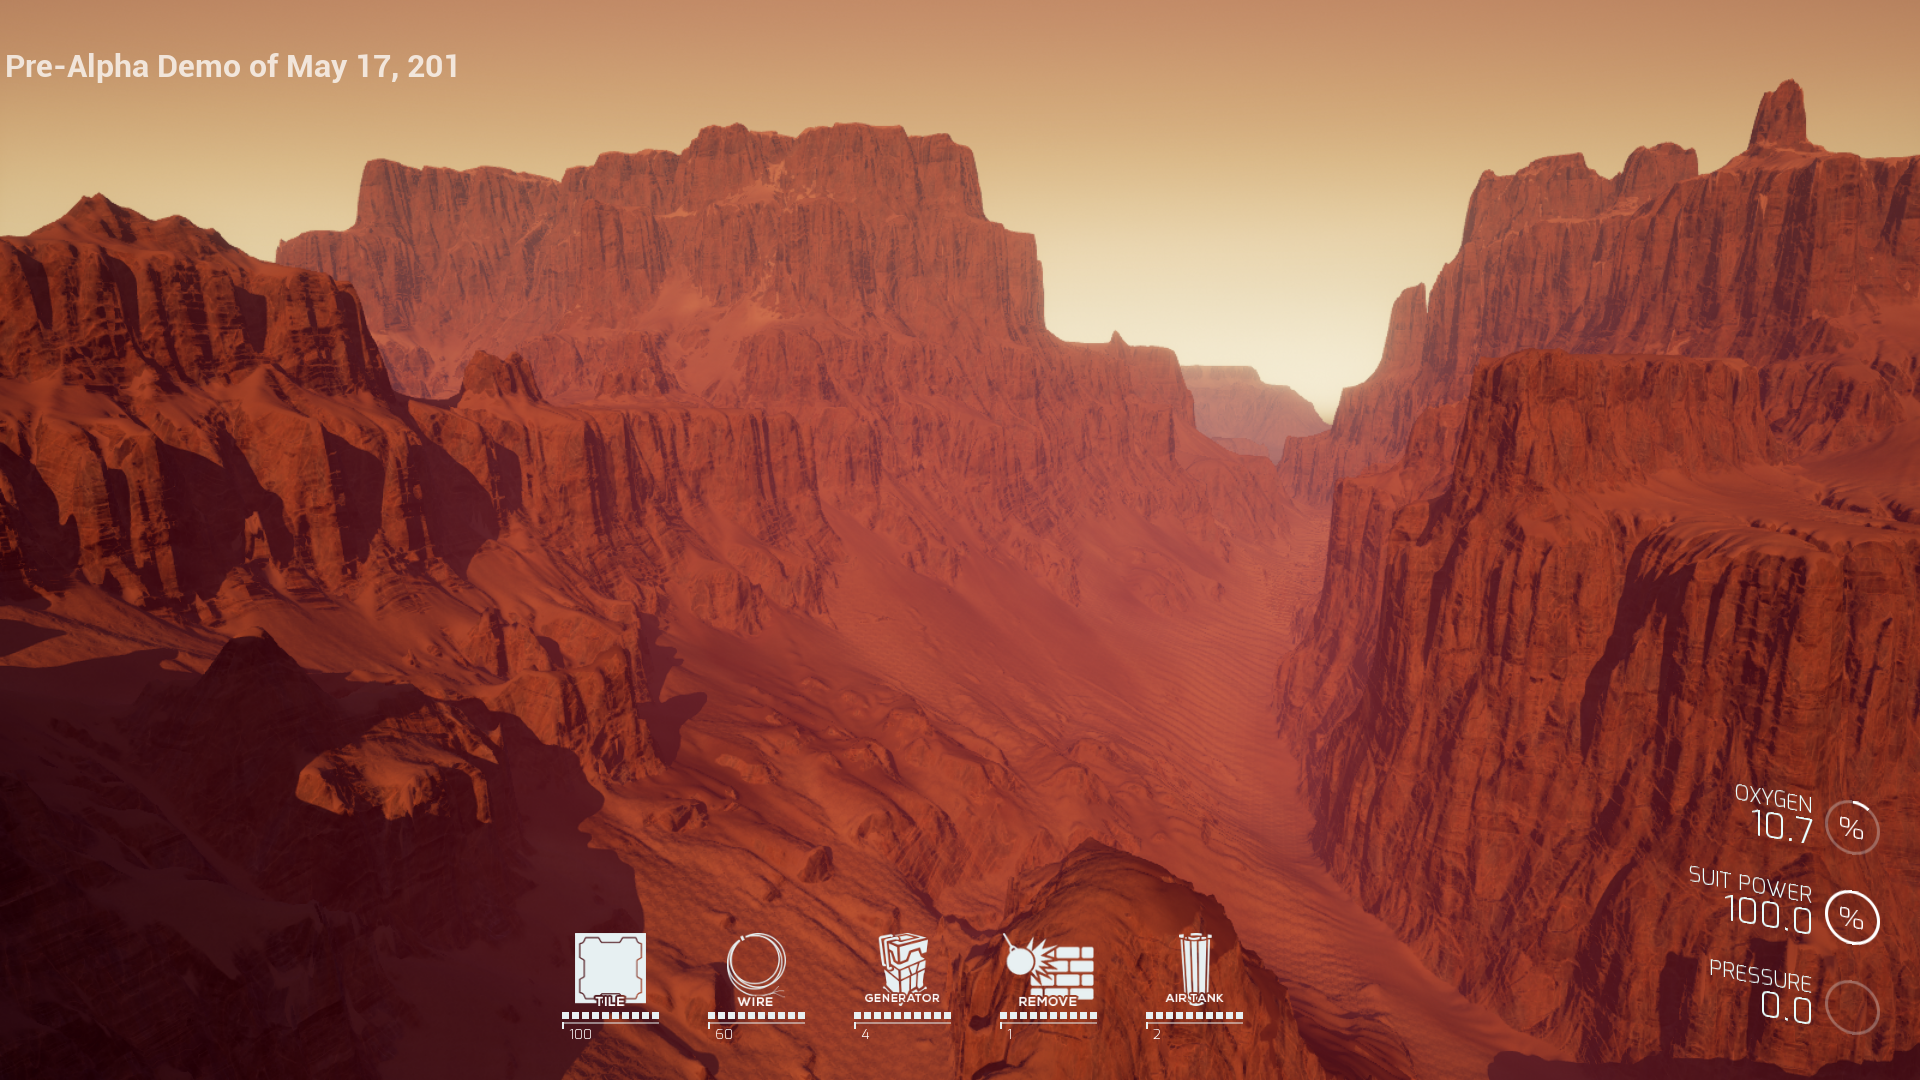Select the Generator hotbar item

[x=902, y=964]
